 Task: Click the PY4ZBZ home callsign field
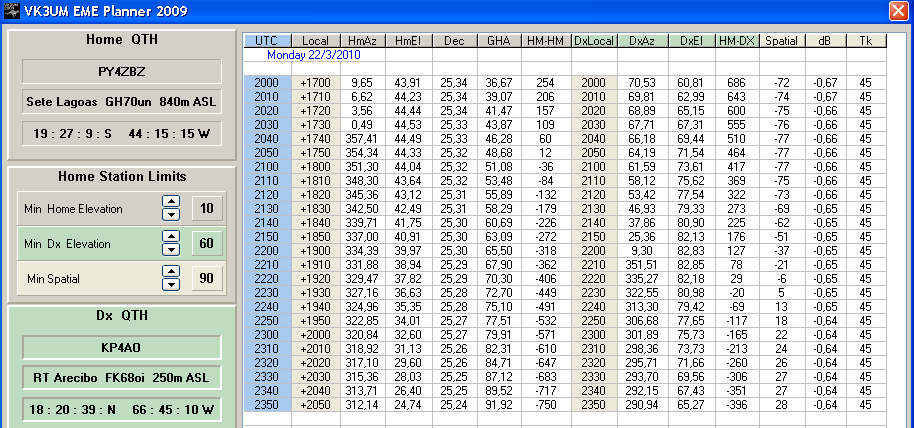[120, 72]
